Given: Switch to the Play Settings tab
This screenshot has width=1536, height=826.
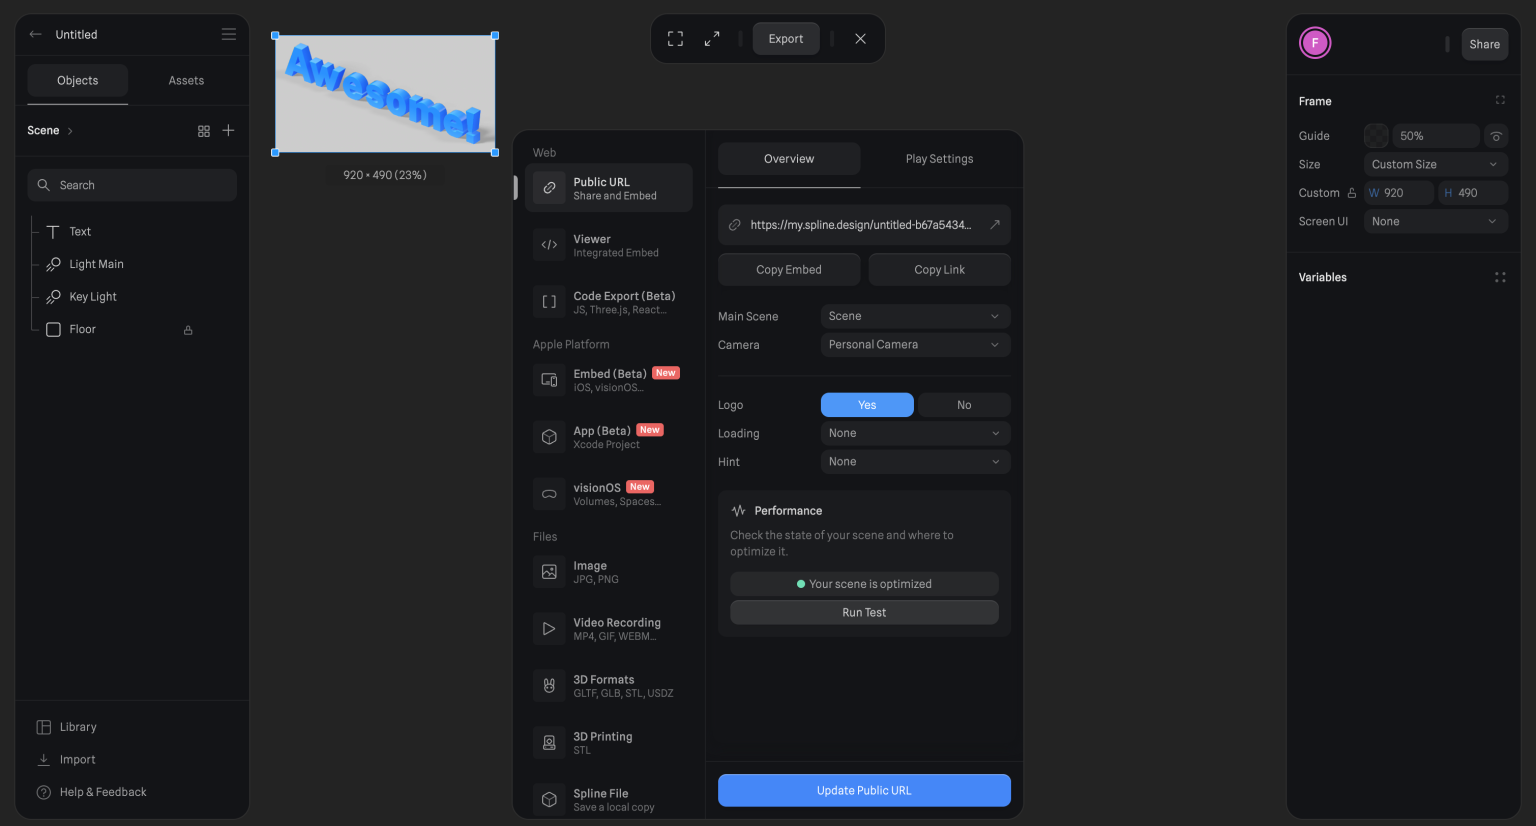Looking at the screenshot, I should [939, 159].
